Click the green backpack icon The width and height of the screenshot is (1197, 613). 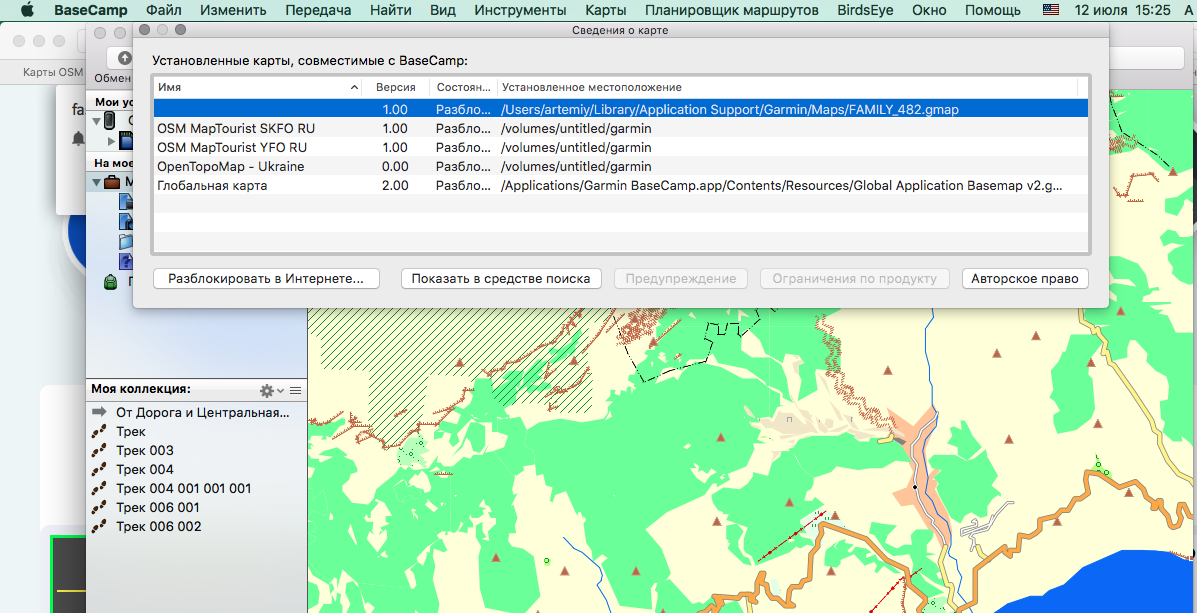(111, 281)
